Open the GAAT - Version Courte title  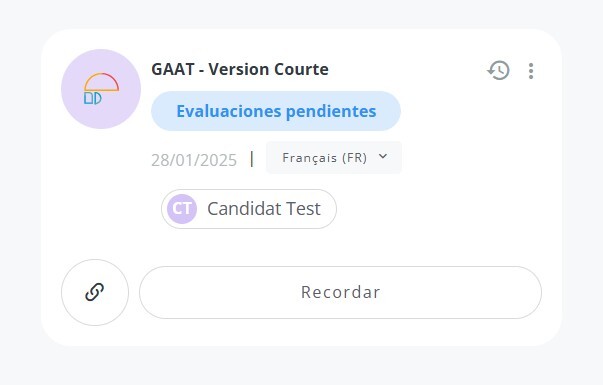pyautogui.click(x=240, y=69)
